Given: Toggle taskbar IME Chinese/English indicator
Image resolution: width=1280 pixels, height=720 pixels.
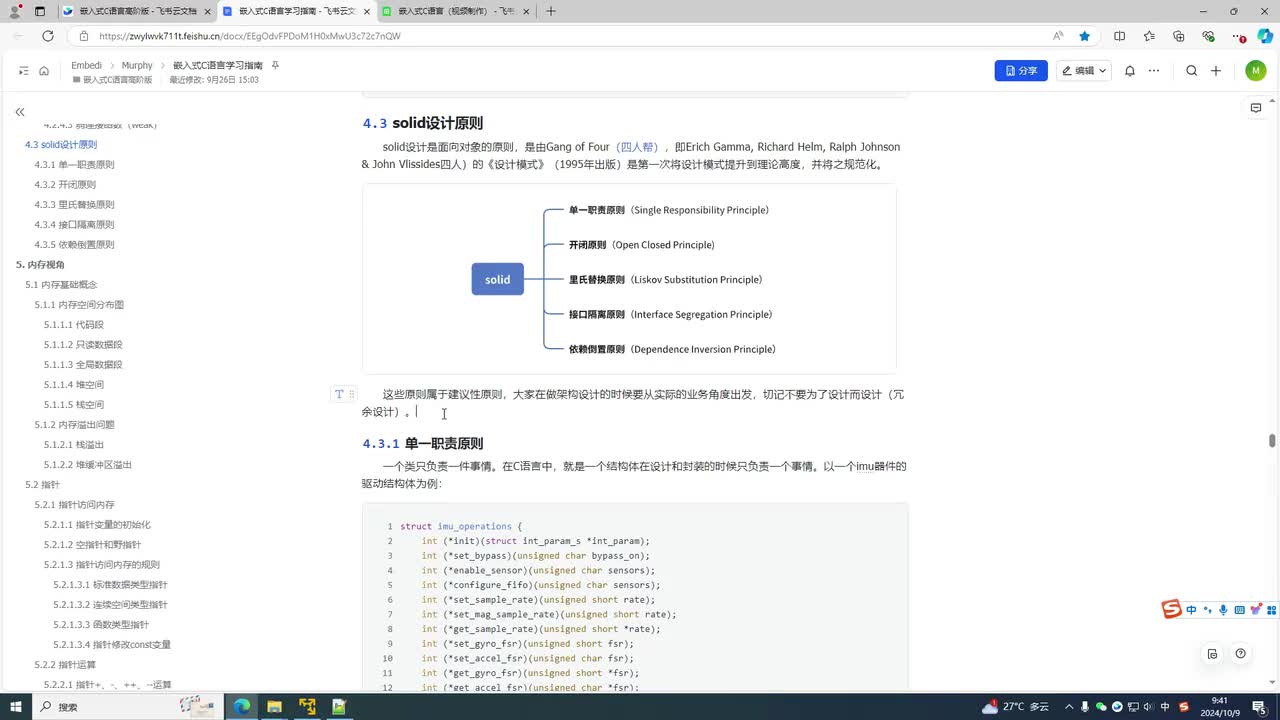Looking at the screenshot, I should 1165,707.
